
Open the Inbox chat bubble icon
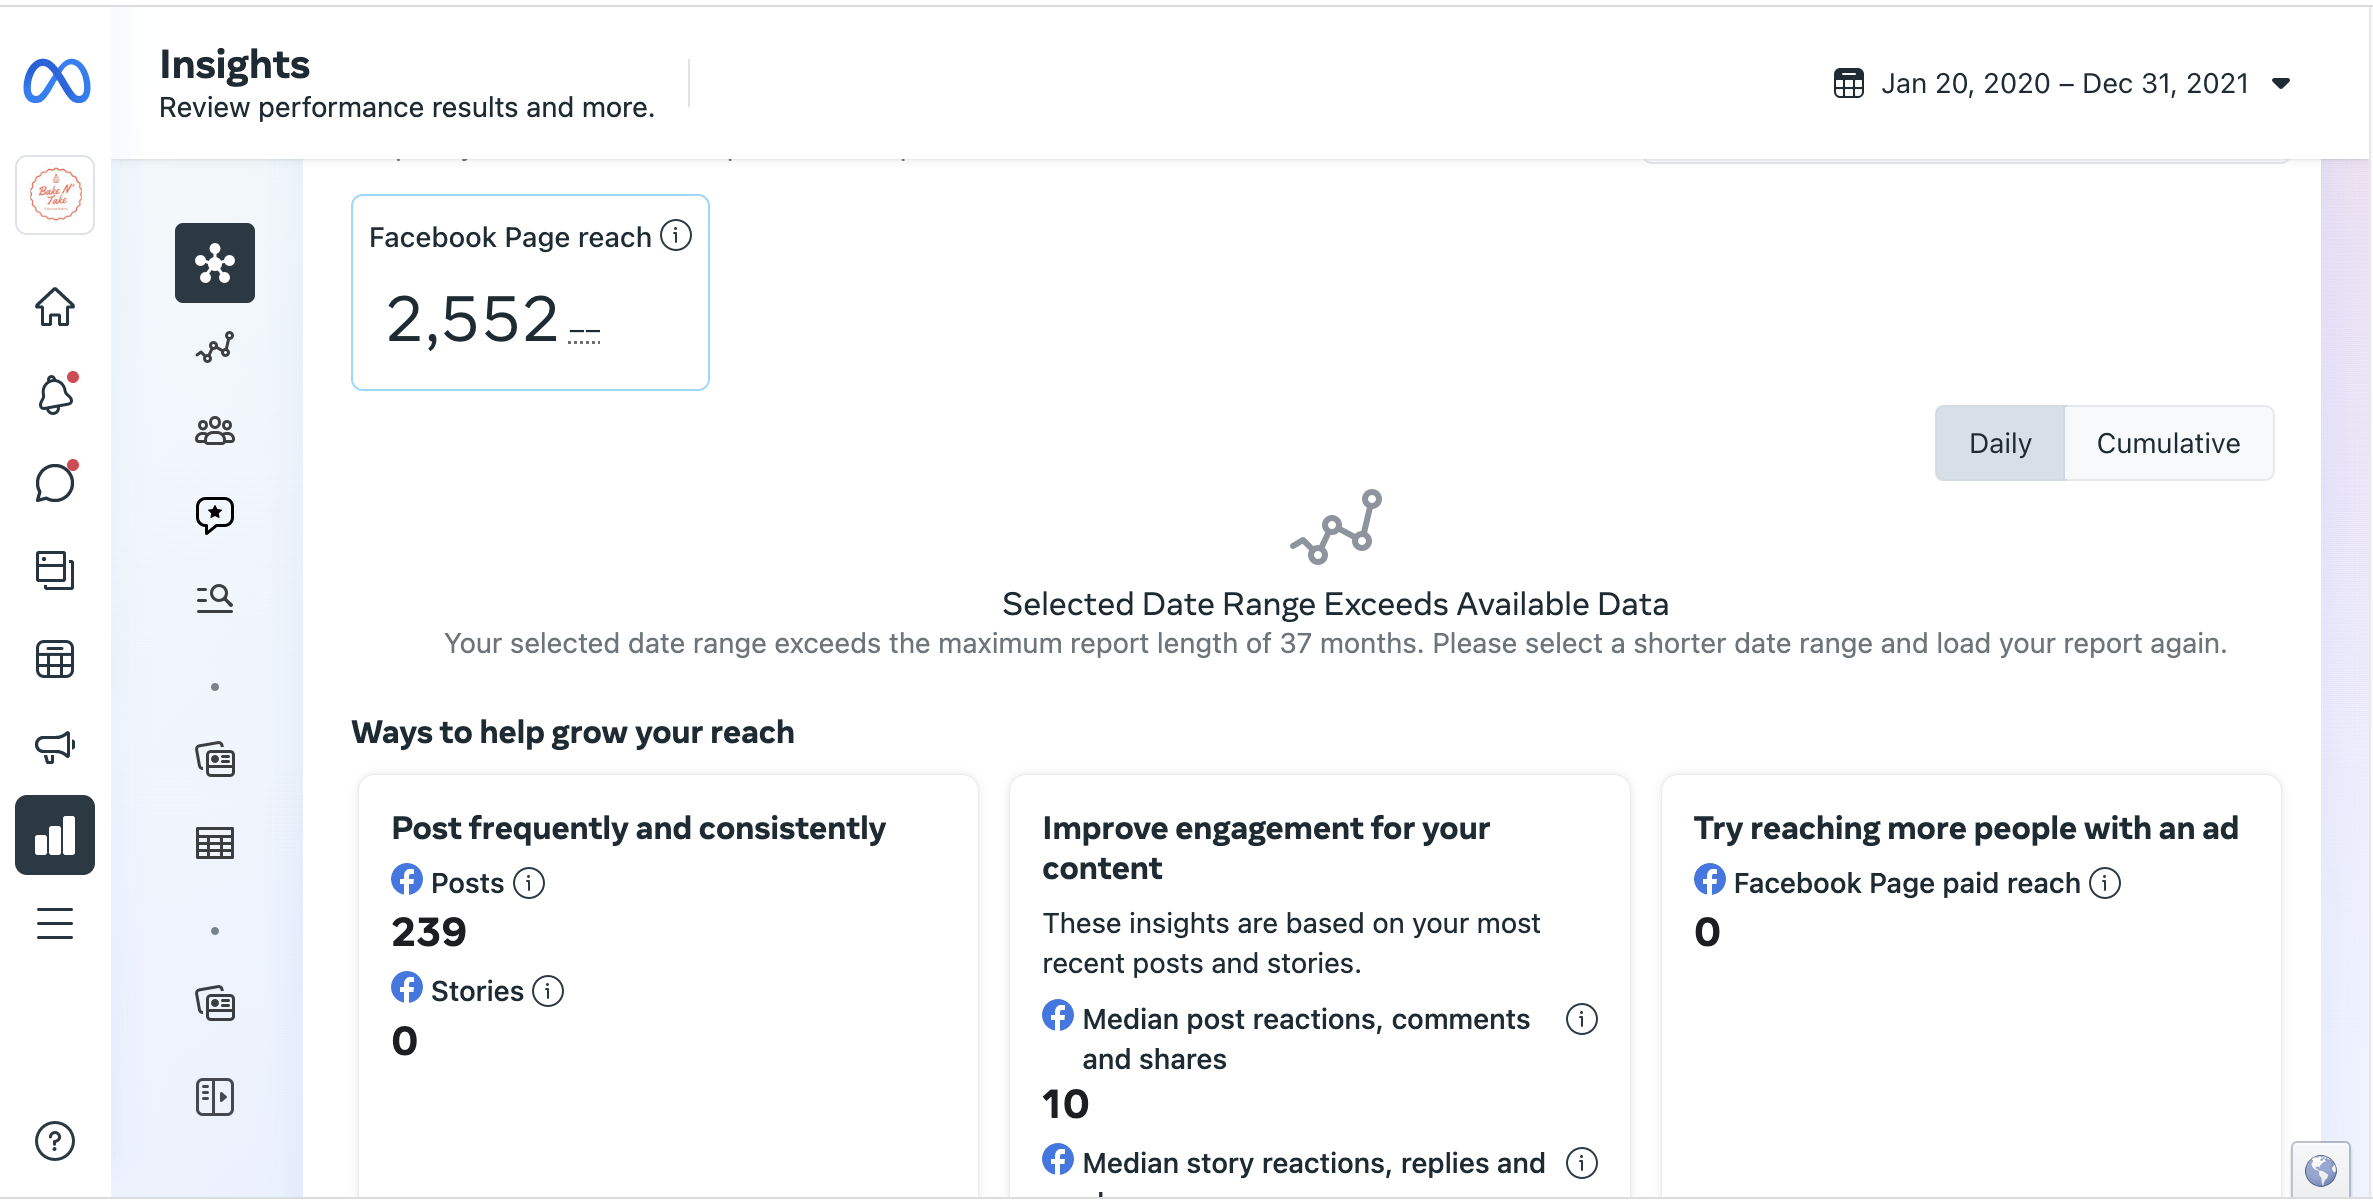point(55,483)
